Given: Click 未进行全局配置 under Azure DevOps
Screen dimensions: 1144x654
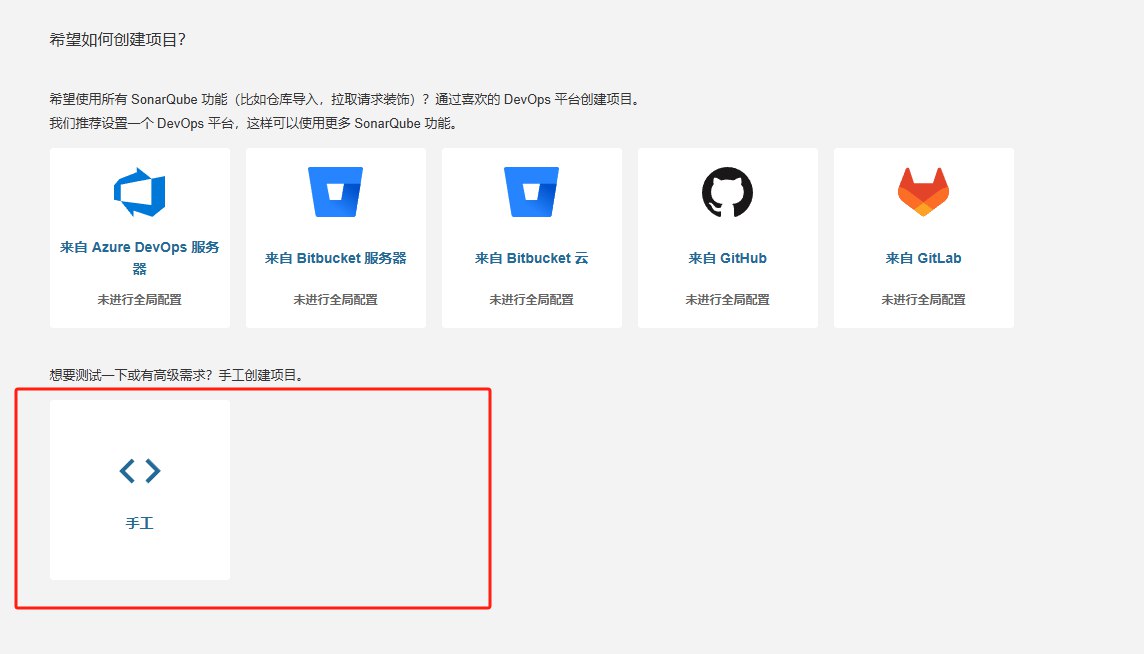Looking at the screenshot, I should (140, 299).
